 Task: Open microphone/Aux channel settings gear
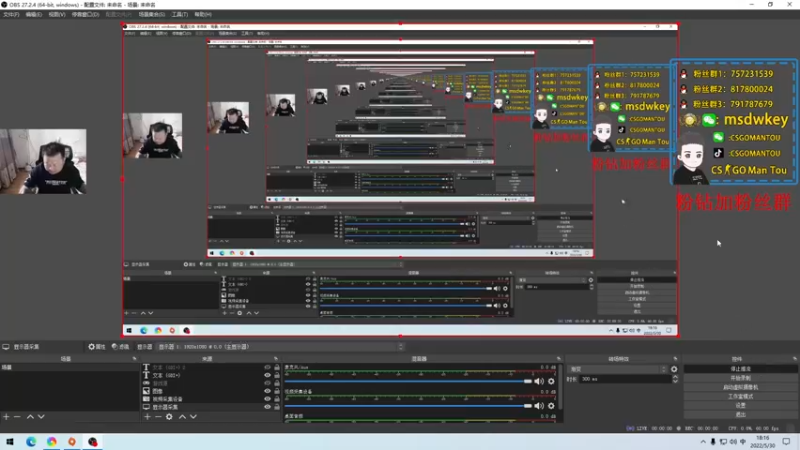tap(551, 381)
